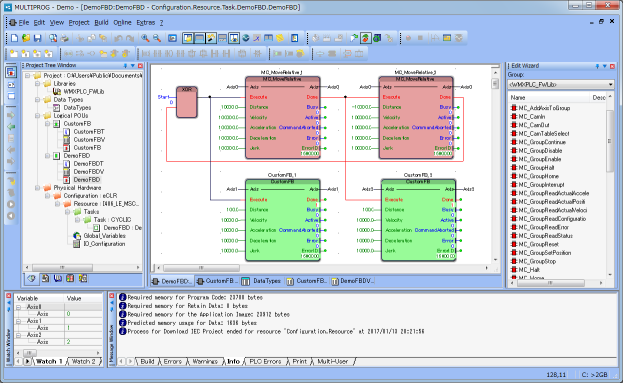Click the Zoom In magnifier icon
The width and height of the screenshot is (623, 383).
point(145,38)
